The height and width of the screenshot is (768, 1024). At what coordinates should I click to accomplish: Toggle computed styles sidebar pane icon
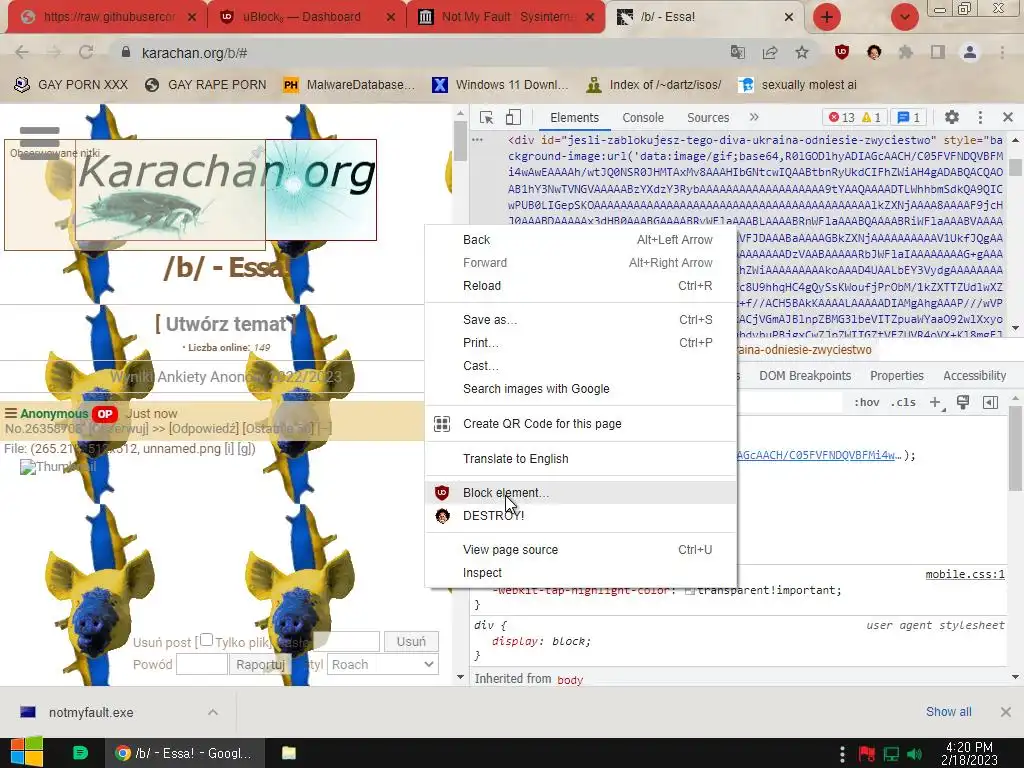click(990, 402)
